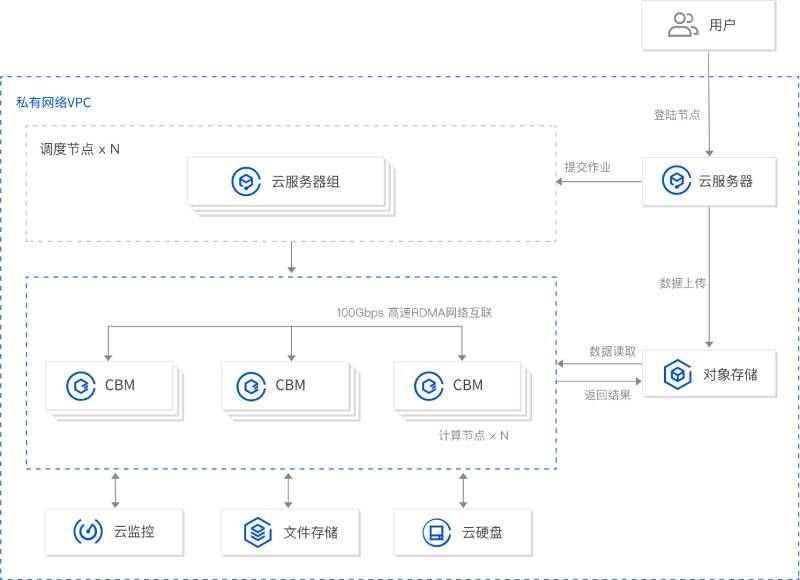Click the 返回结果 arrow label
800x580 pixels.
608,395
